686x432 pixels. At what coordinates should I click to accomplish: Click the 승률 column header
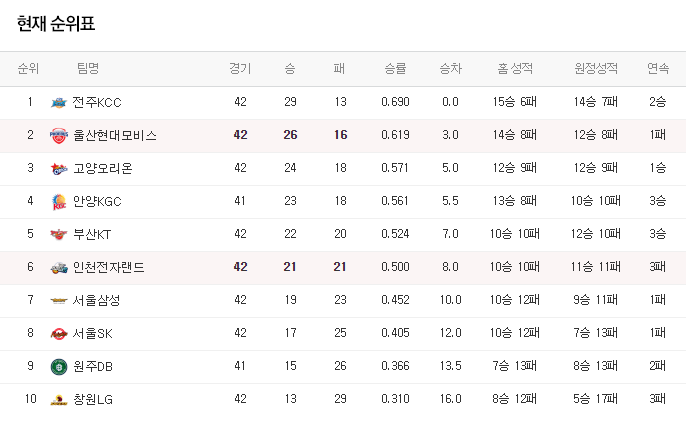point(395,69)
